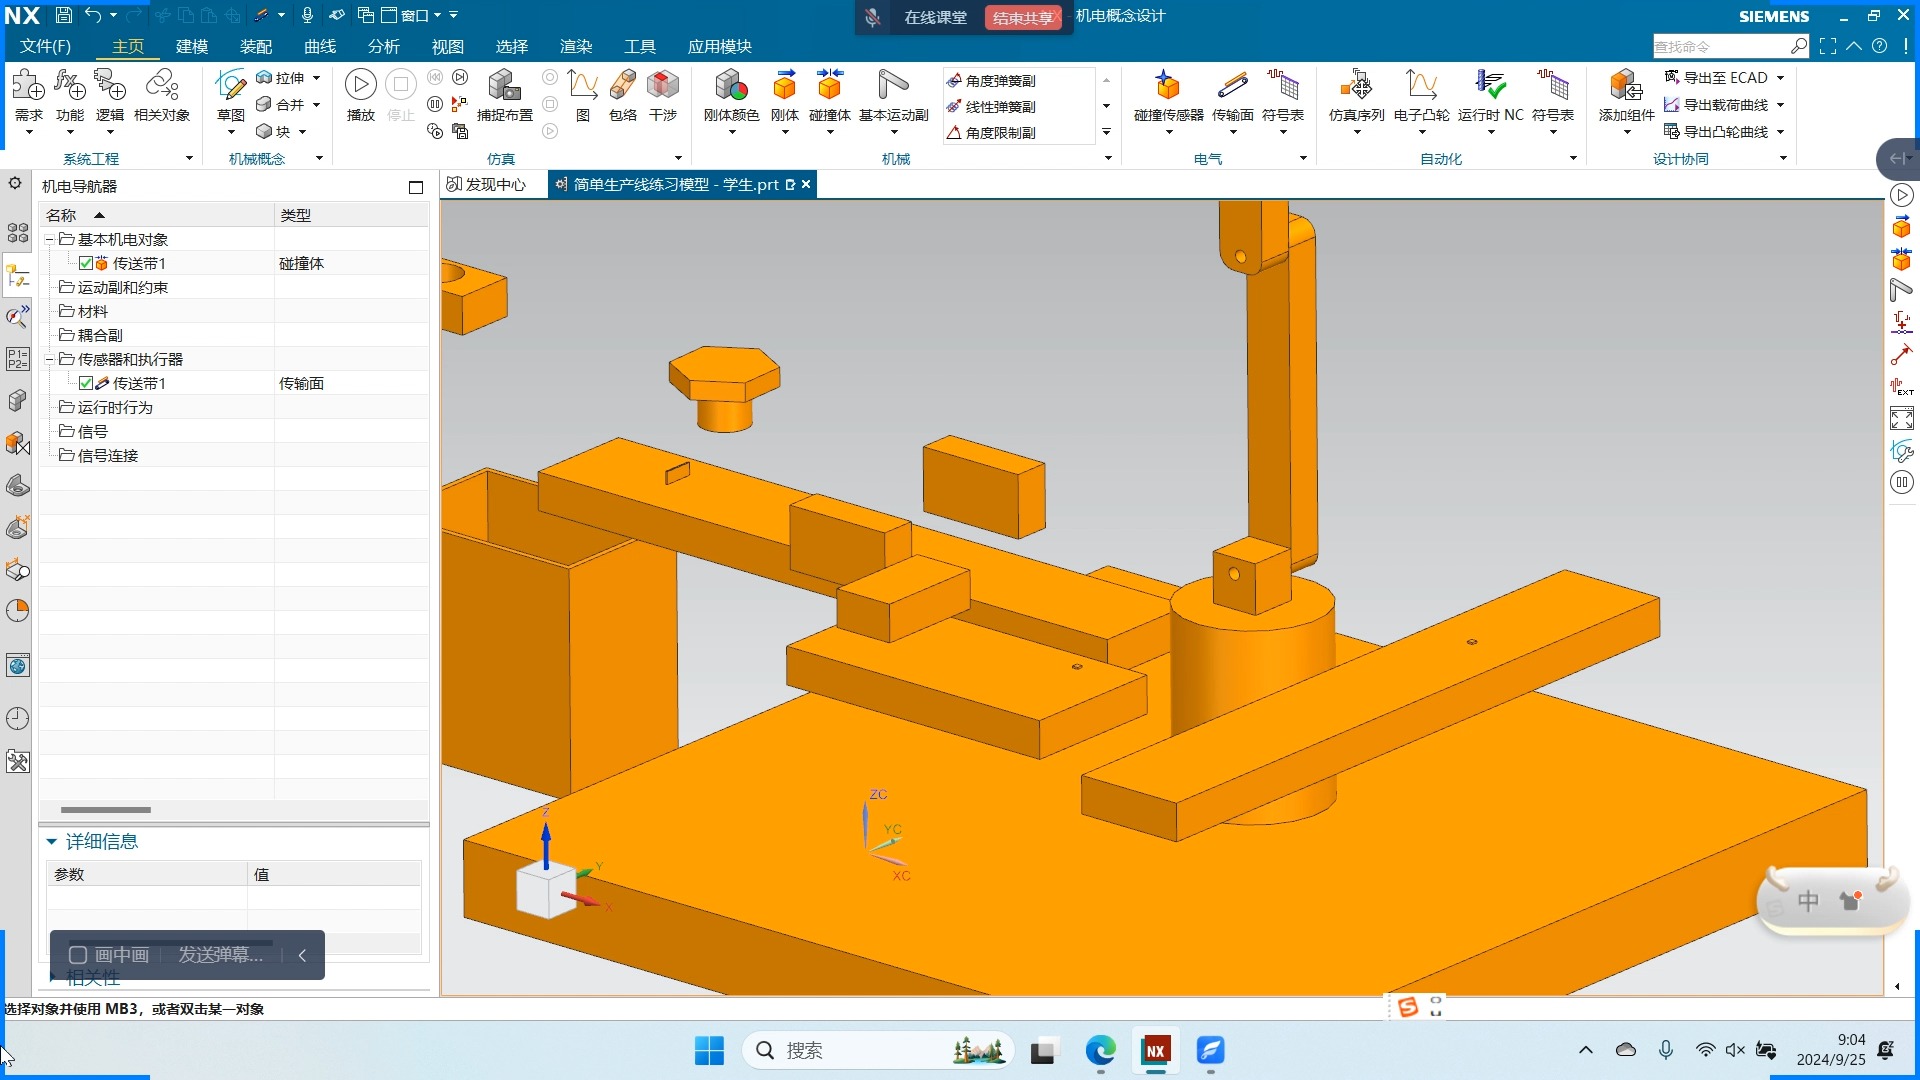
Task: Open the Sketch (草图) tool
Action: [x=231, y=88]
